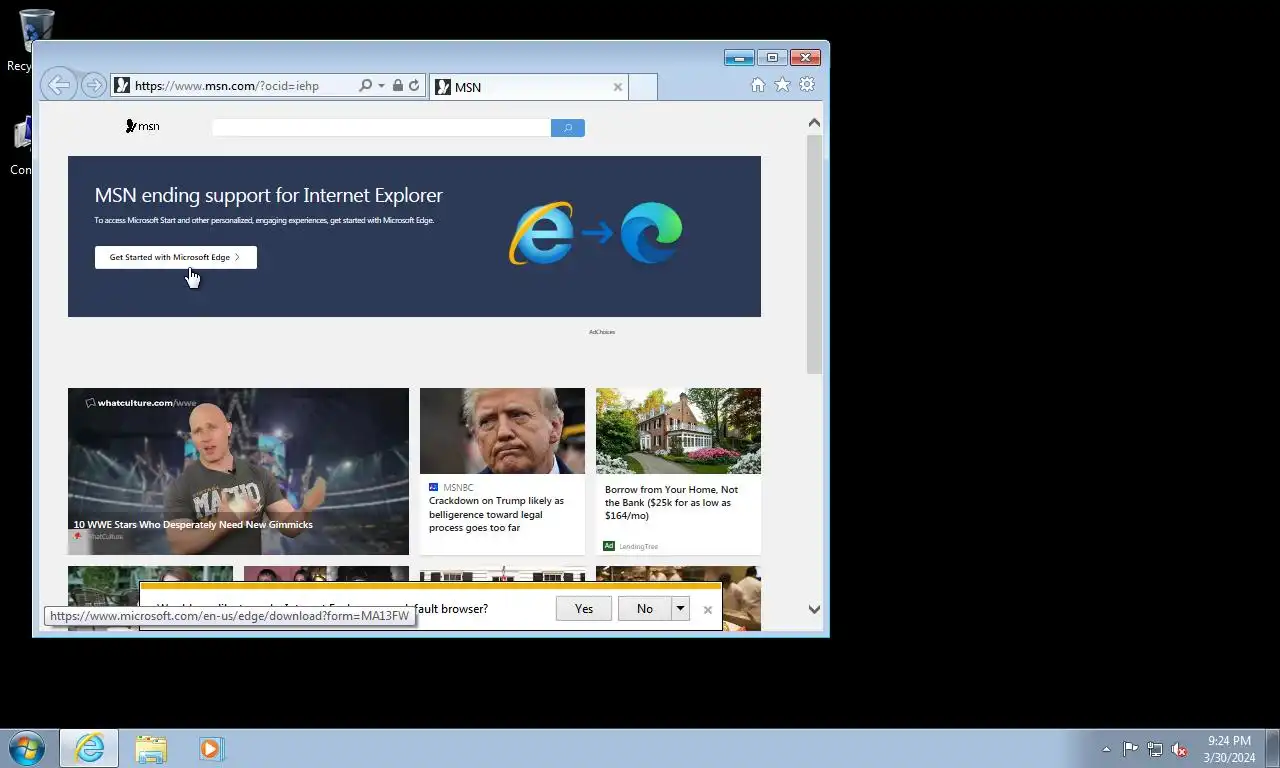Screen dimensions: 1280x768
Task: Expand the dropdown arrow beside No
Action: [x=680, y=608]
